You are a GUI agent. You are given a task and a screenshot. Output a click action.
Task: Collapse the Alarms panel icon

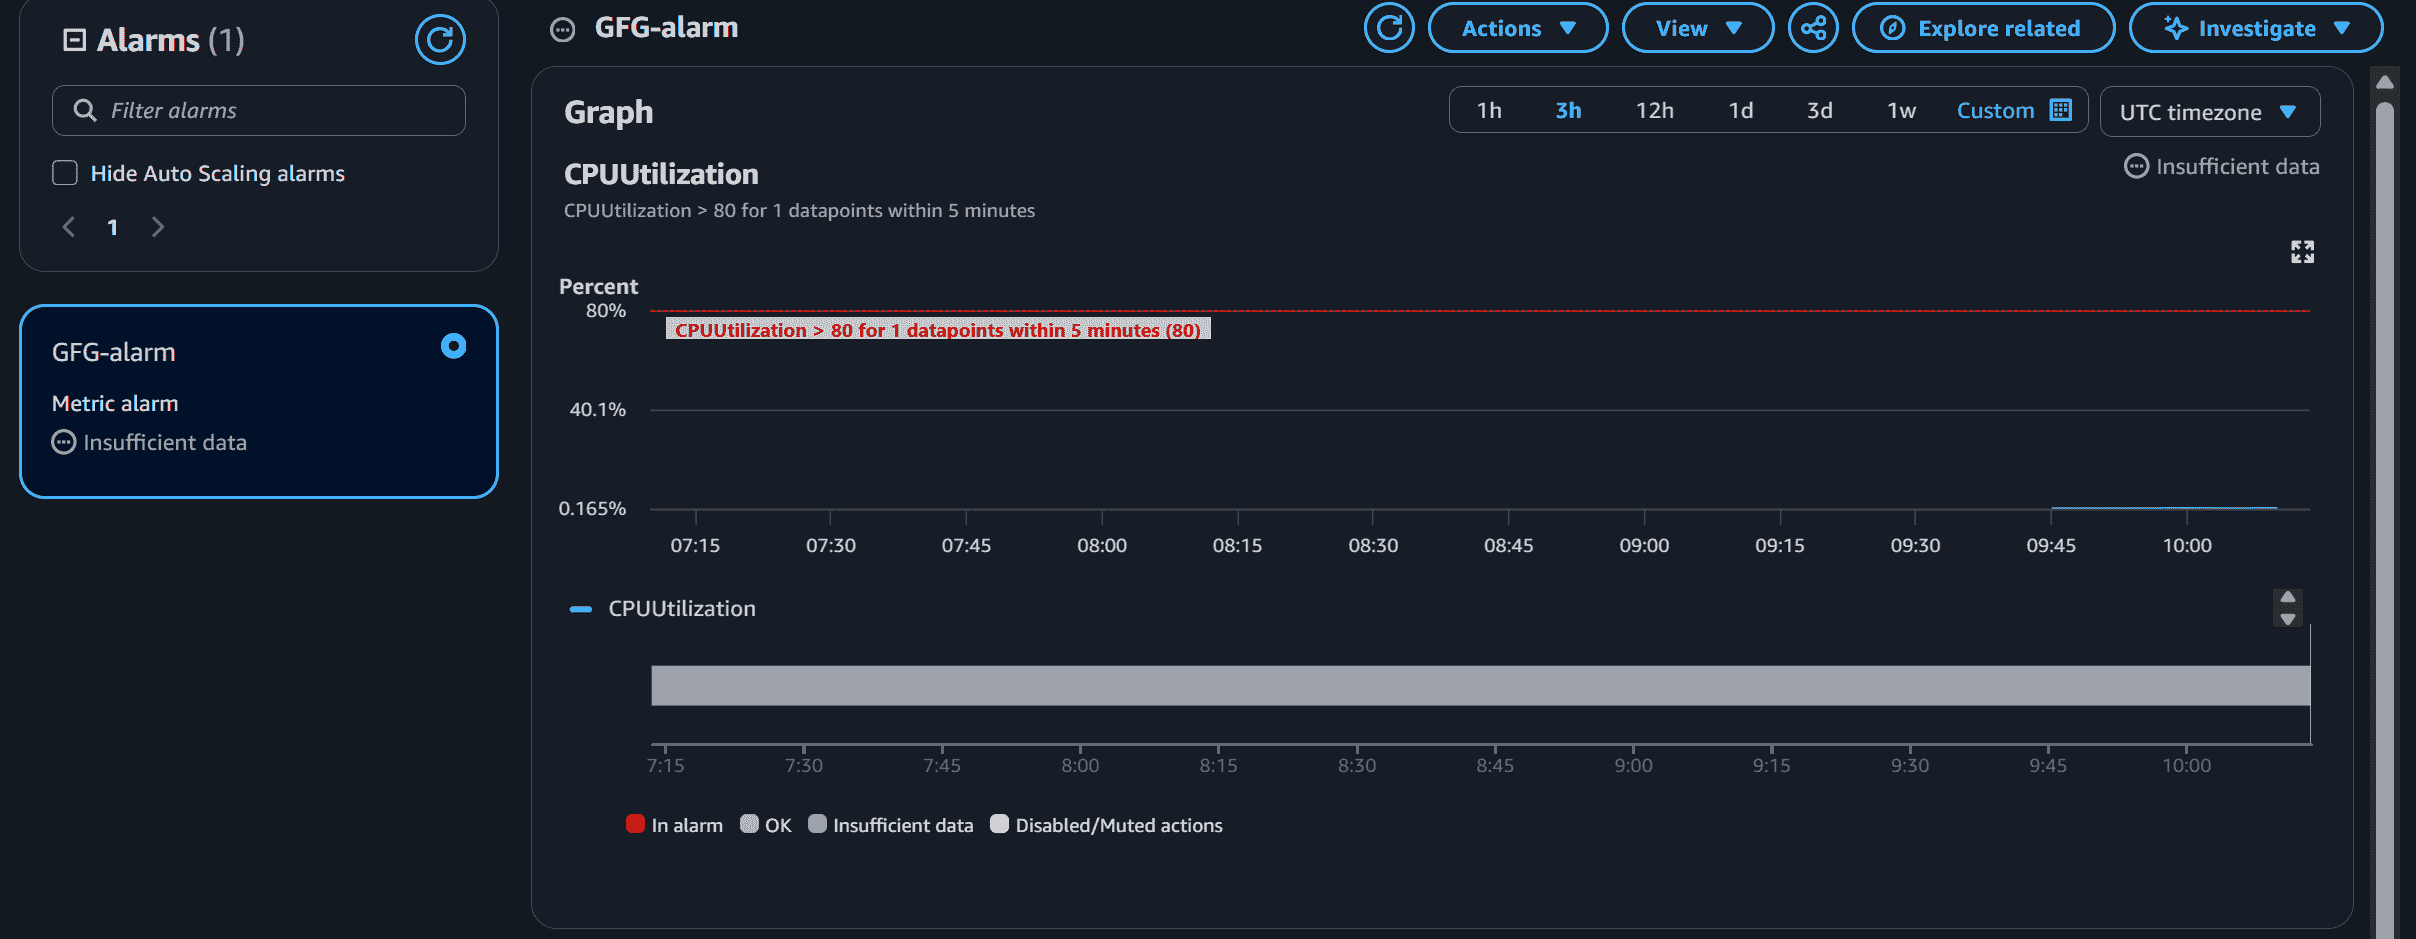tap(74, 40)
